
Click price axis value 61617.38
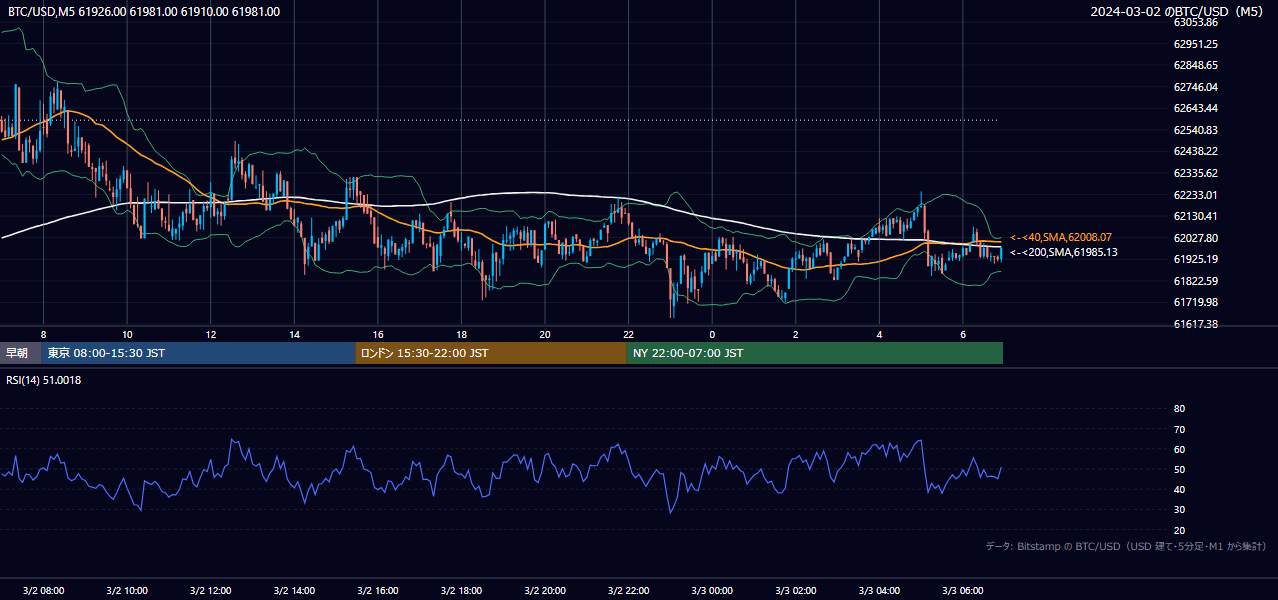[1195, 324]
